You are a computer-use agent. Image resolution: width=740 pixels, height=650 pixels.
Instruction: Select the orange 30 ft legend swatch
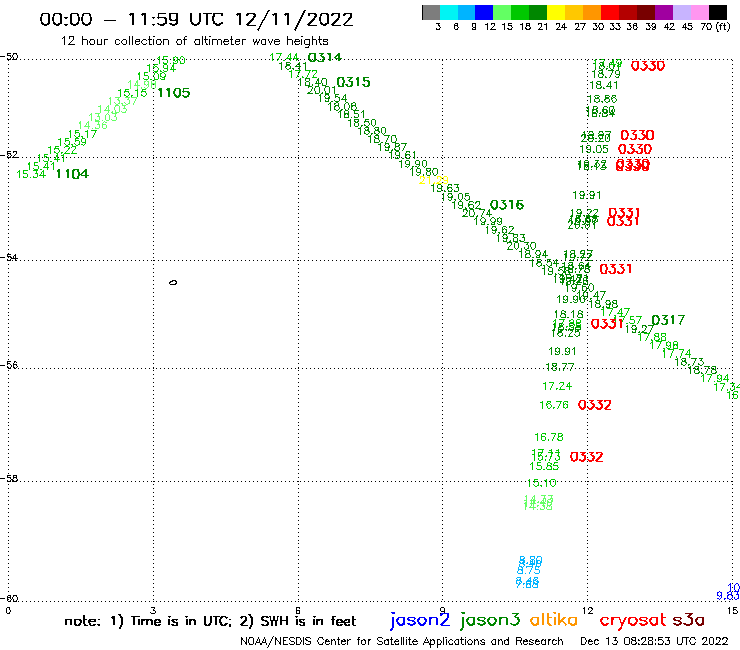(592, 12)
